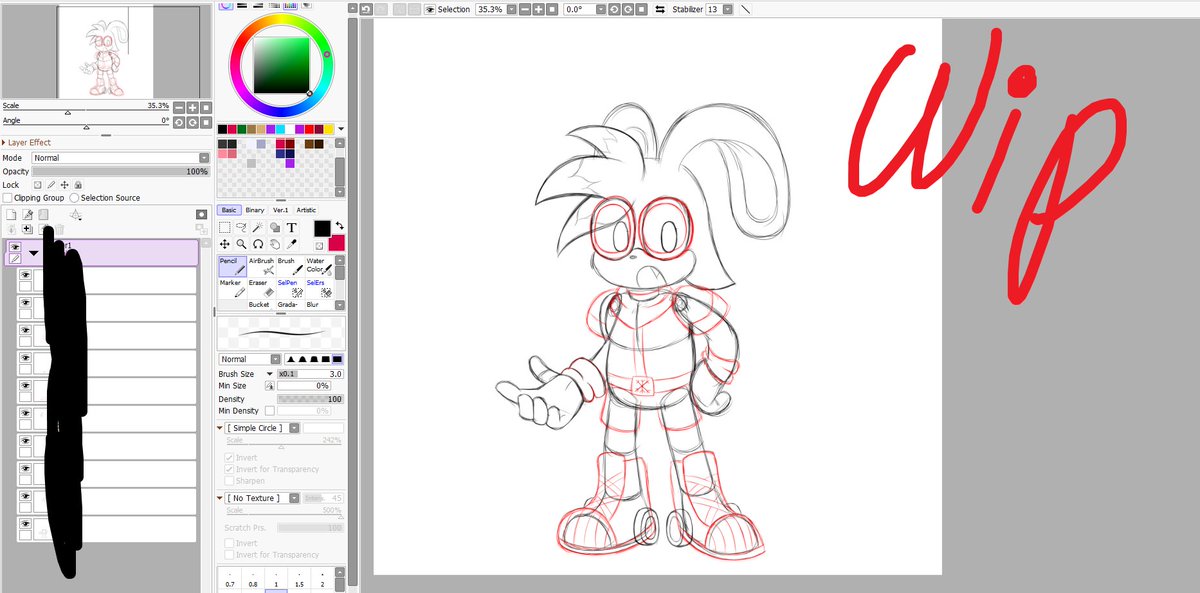Click the Density 100 slider bar
This screenshot has width=1200, height=593.
tap(310, 399)
